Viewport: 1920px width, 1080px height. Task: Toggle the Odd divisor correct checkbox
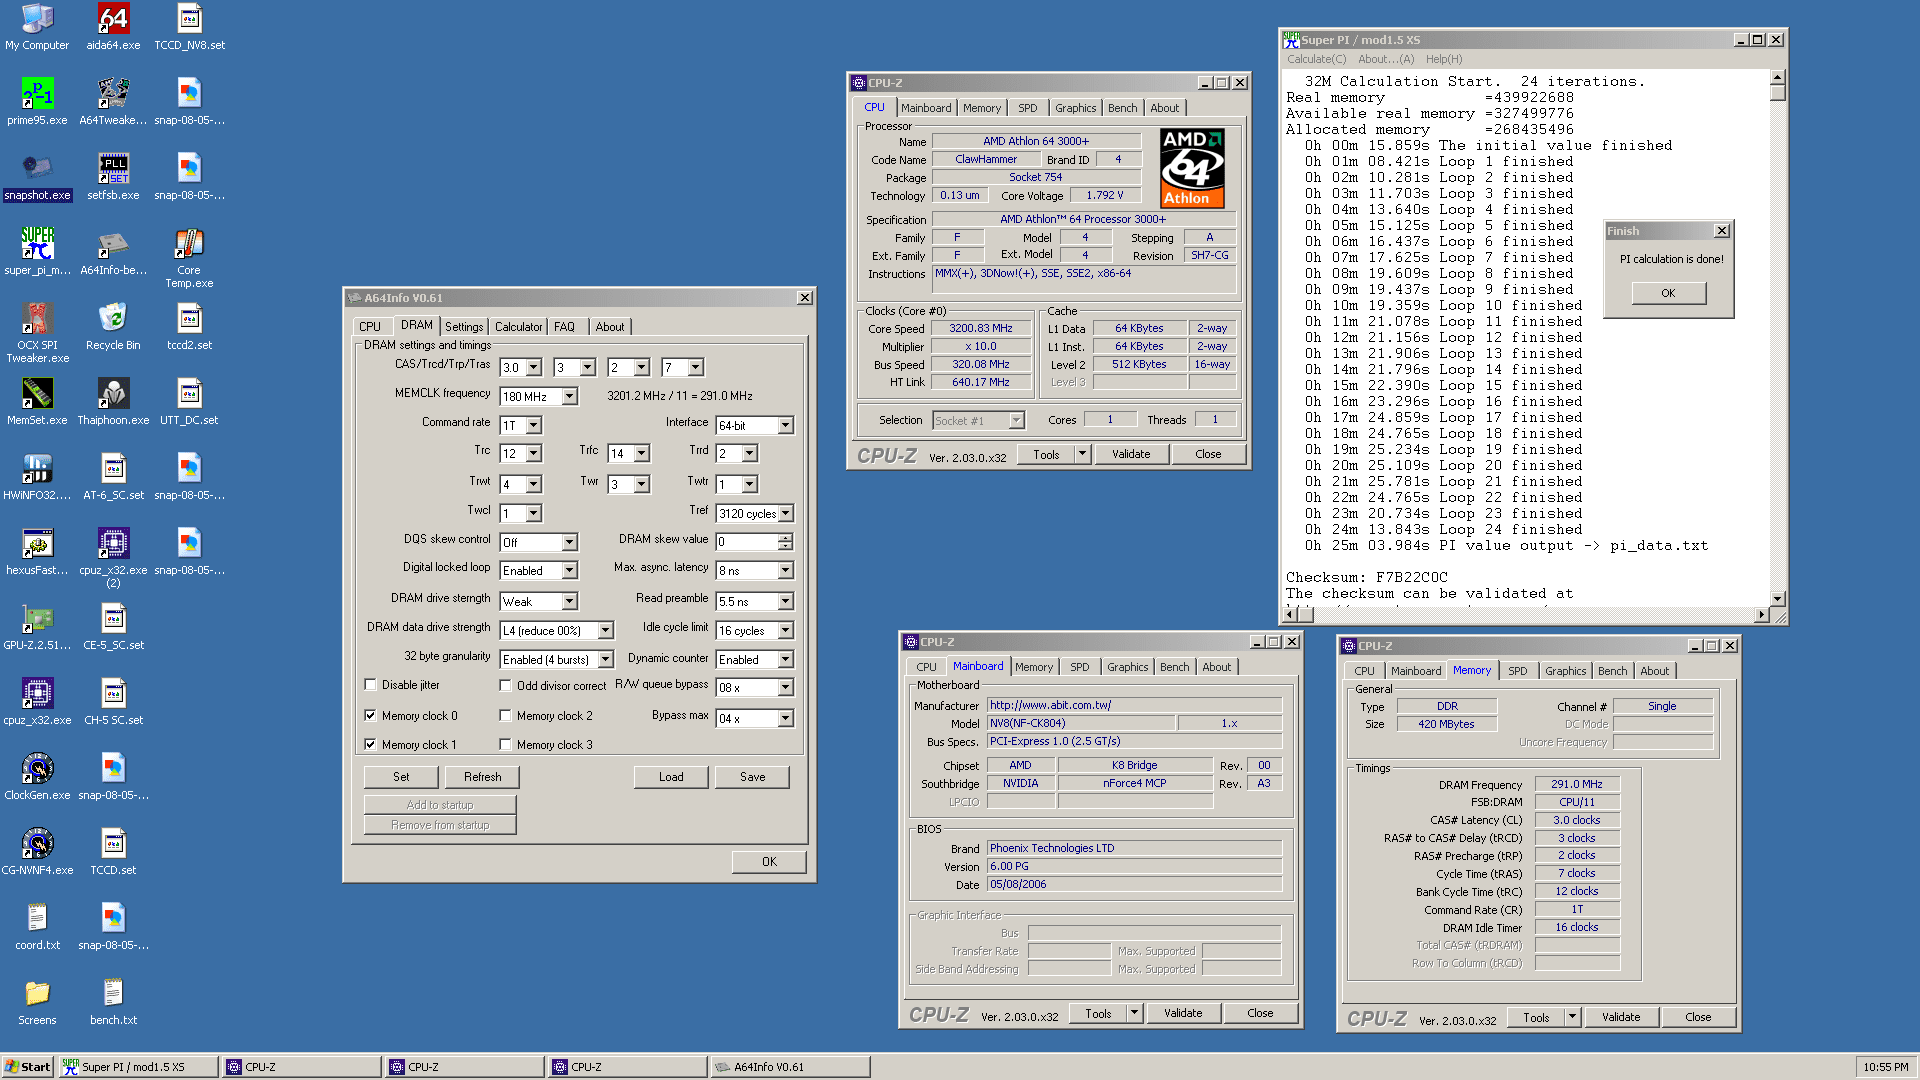(506, 686)
